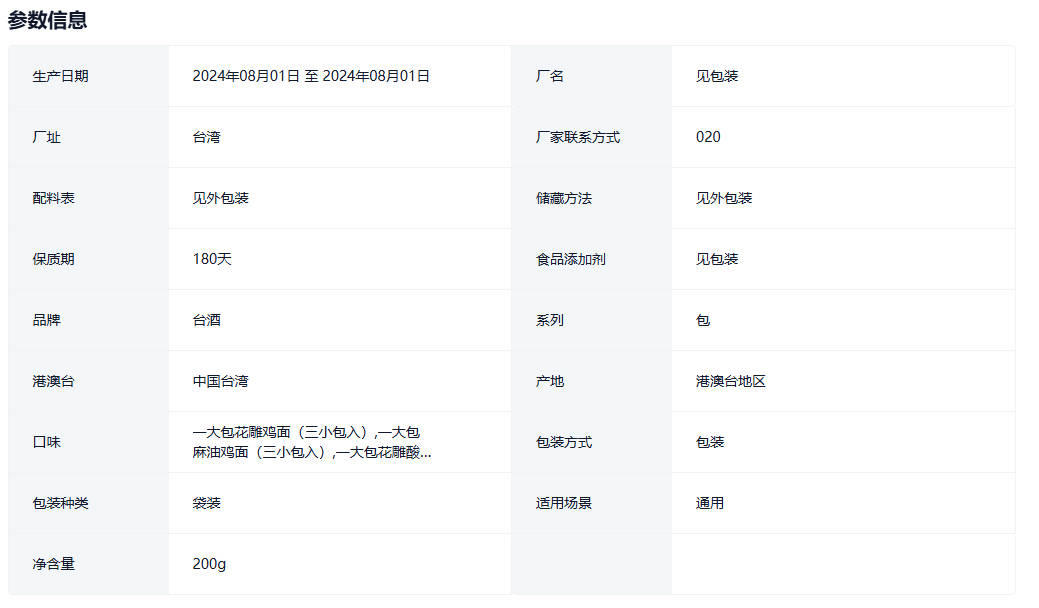1039x608 pixels.
Task: Click the 食品添加剂 label cell
Action: [x=570, y=259]
